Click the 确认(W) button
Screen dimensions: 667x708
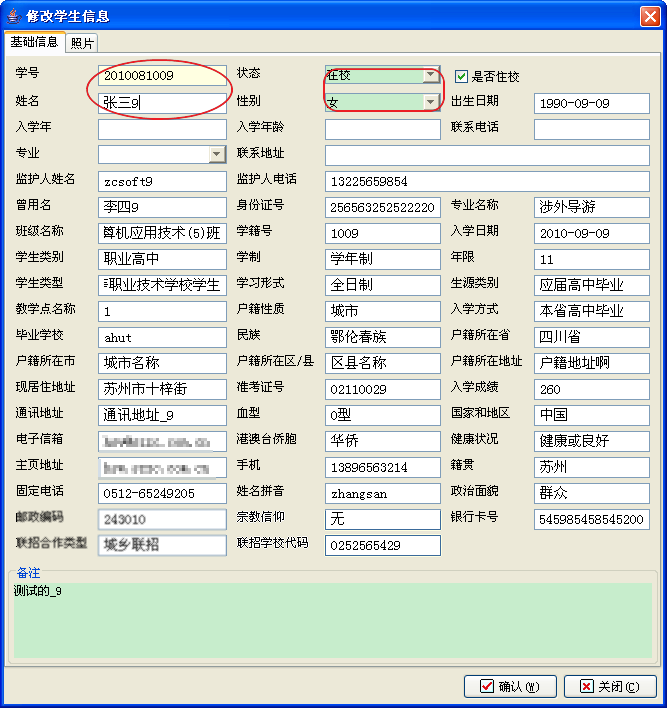click(x=510, y=686)
